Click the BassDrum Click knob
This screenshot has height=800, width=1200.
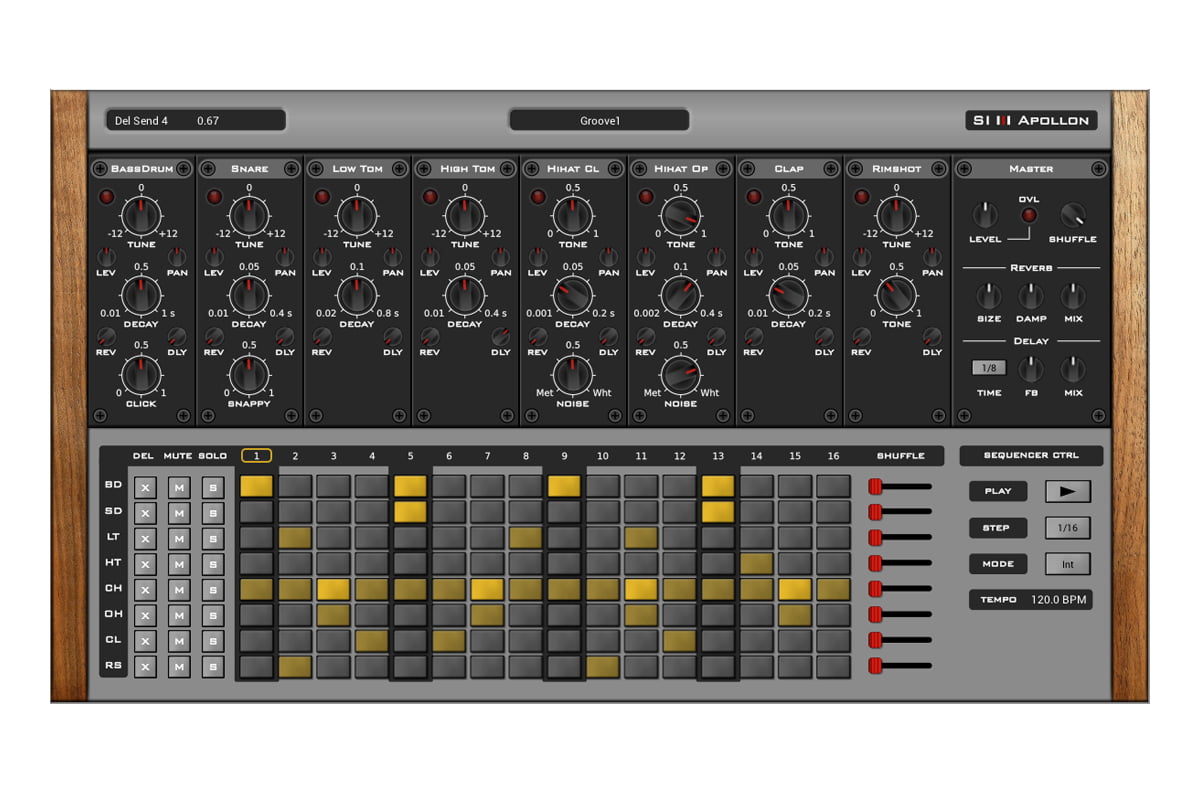[x=141, y=374]
